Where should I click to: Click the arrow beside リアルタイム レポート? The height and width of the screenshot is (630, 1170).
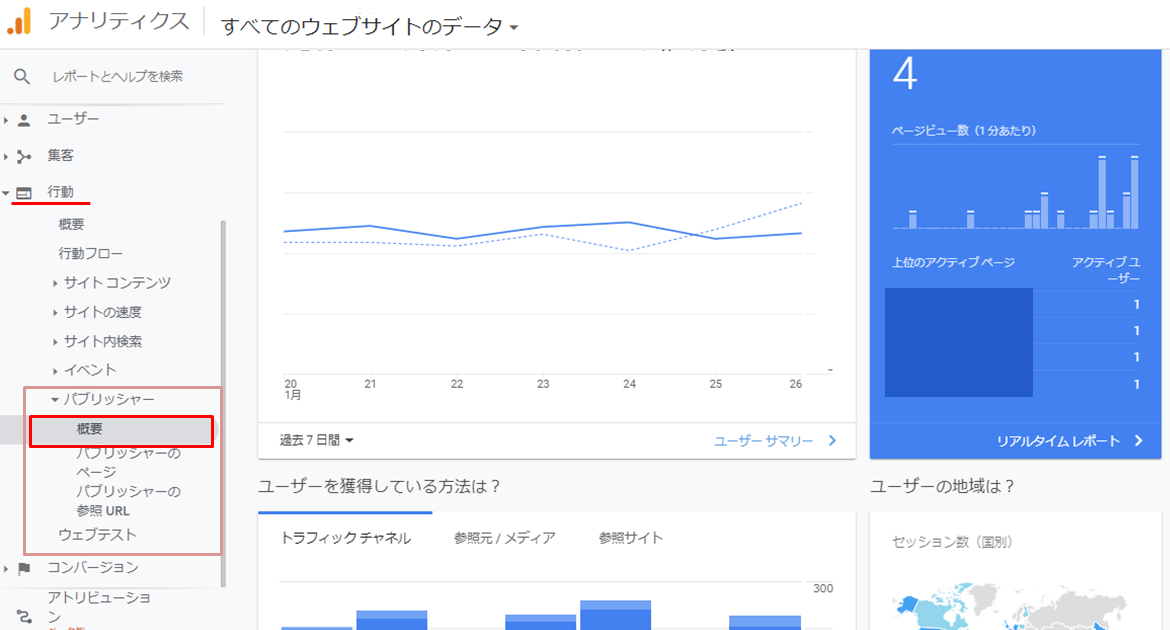[x=1139, y=440]
